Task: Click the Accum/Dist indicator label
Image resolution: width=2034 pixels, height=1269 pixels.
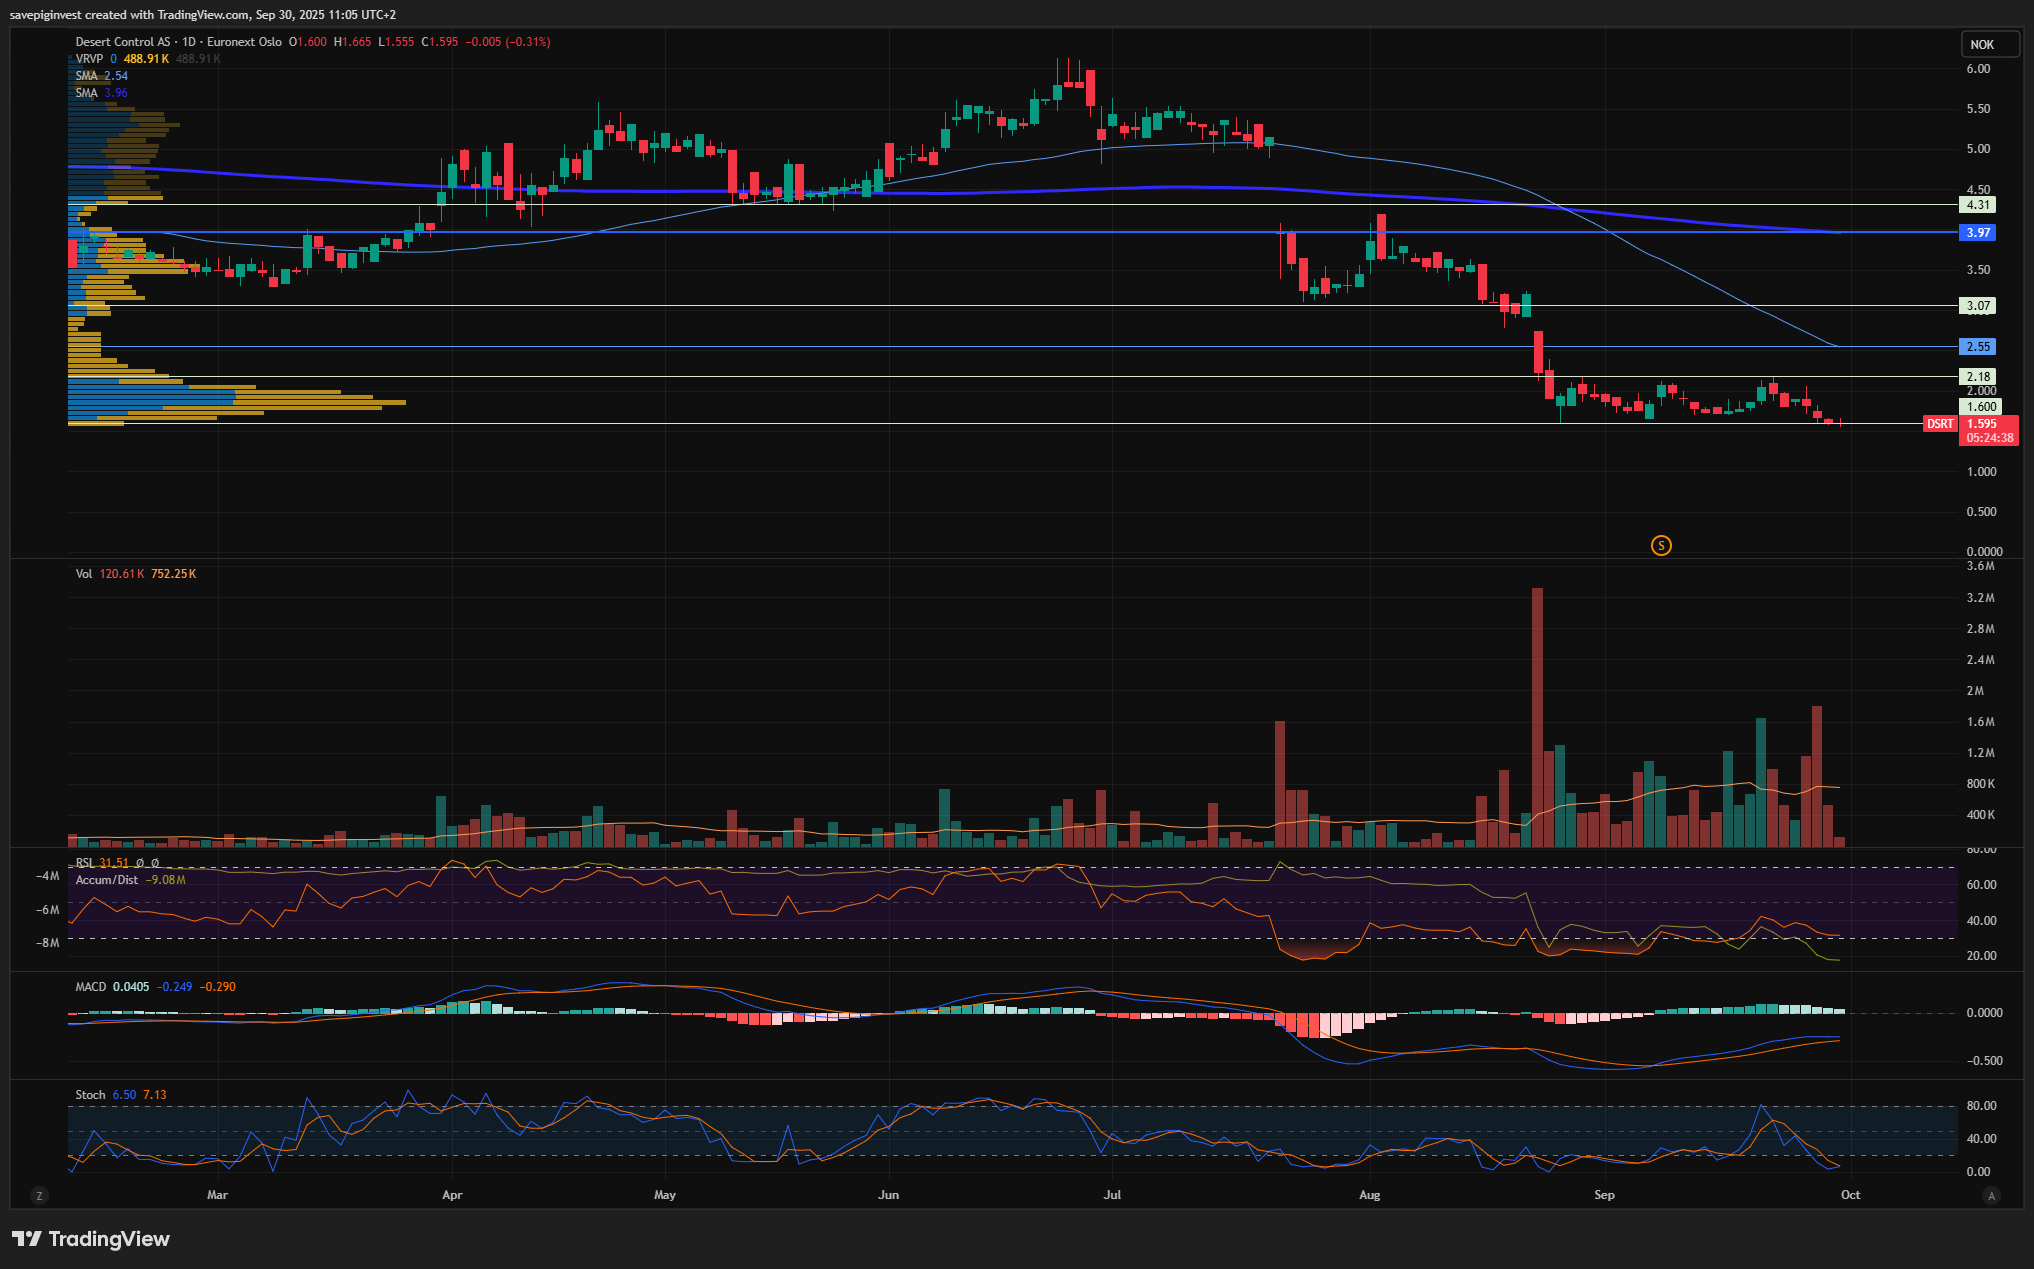Action: (107, 880)
